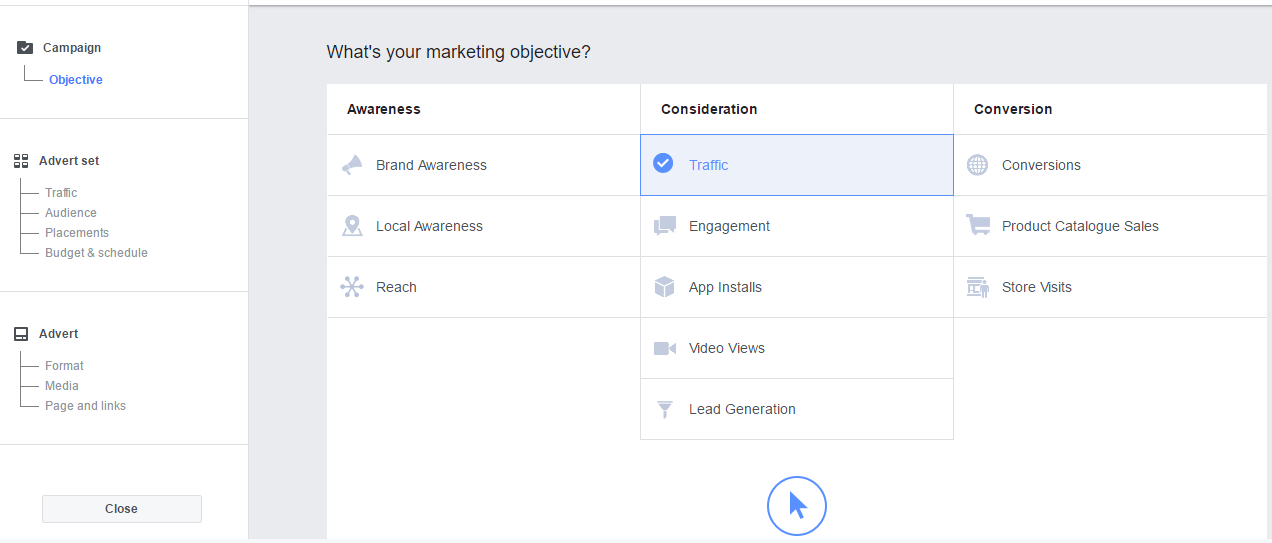The height and width of the screenshot is (543, 1272).
Task: Click the Conversions globe icon
Action: [977, 165]
